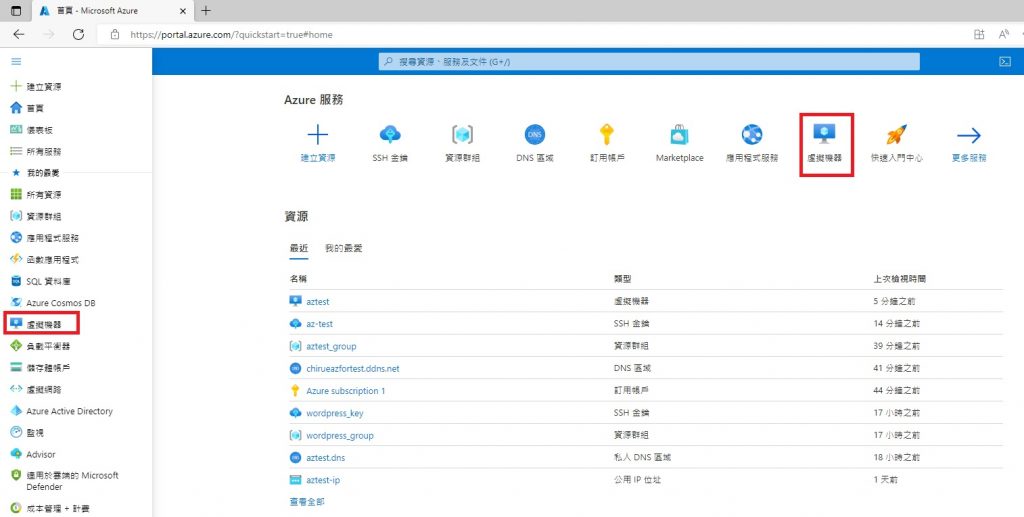Open 資源群組 service icon
The height and width of the screenshot is (517, 1024).
point(462,135)
